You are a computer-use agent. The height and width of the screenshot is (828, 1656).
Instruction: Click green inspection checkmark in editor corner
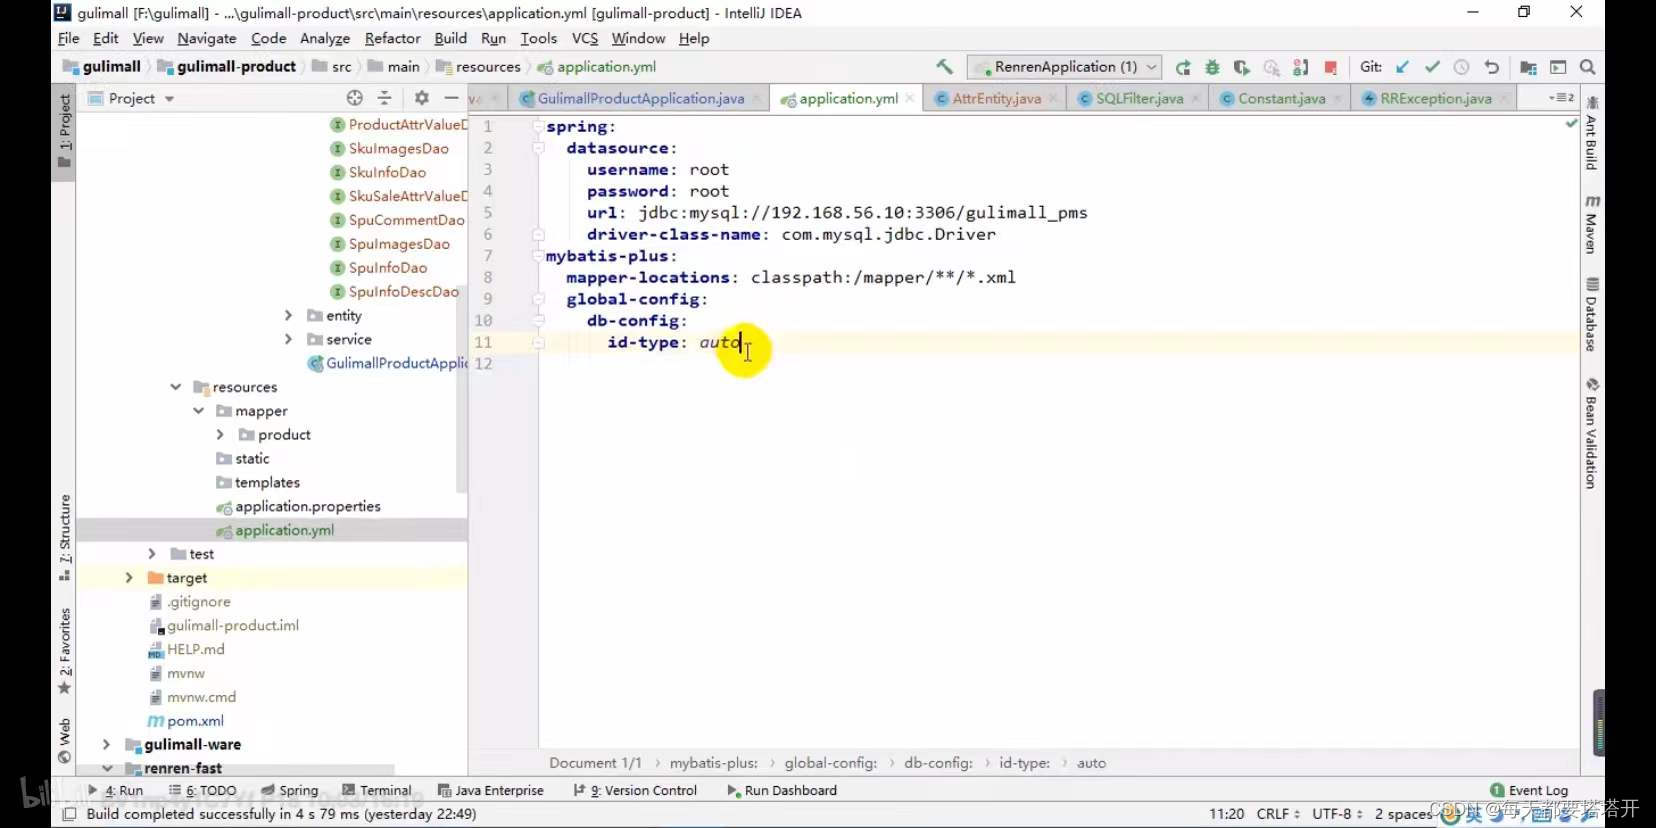1571,123
